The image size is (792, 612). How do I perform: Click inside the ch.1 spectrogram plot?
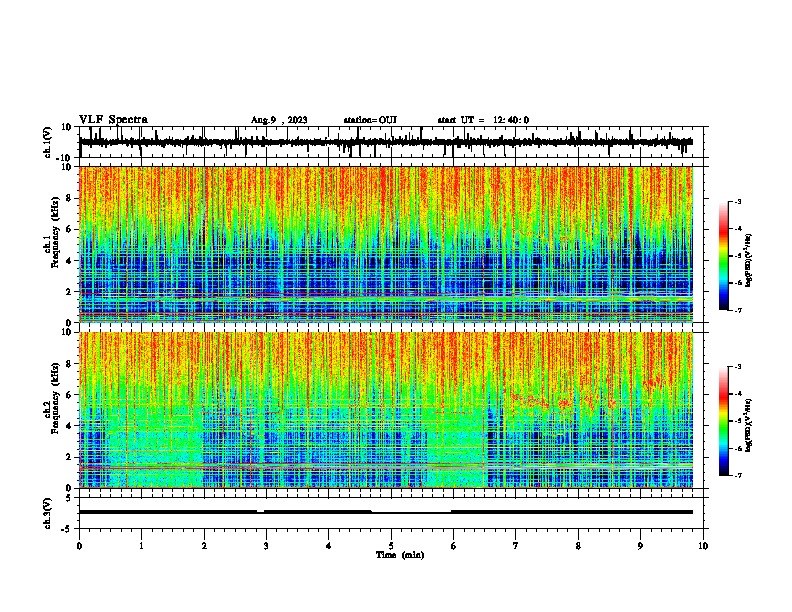386,244
